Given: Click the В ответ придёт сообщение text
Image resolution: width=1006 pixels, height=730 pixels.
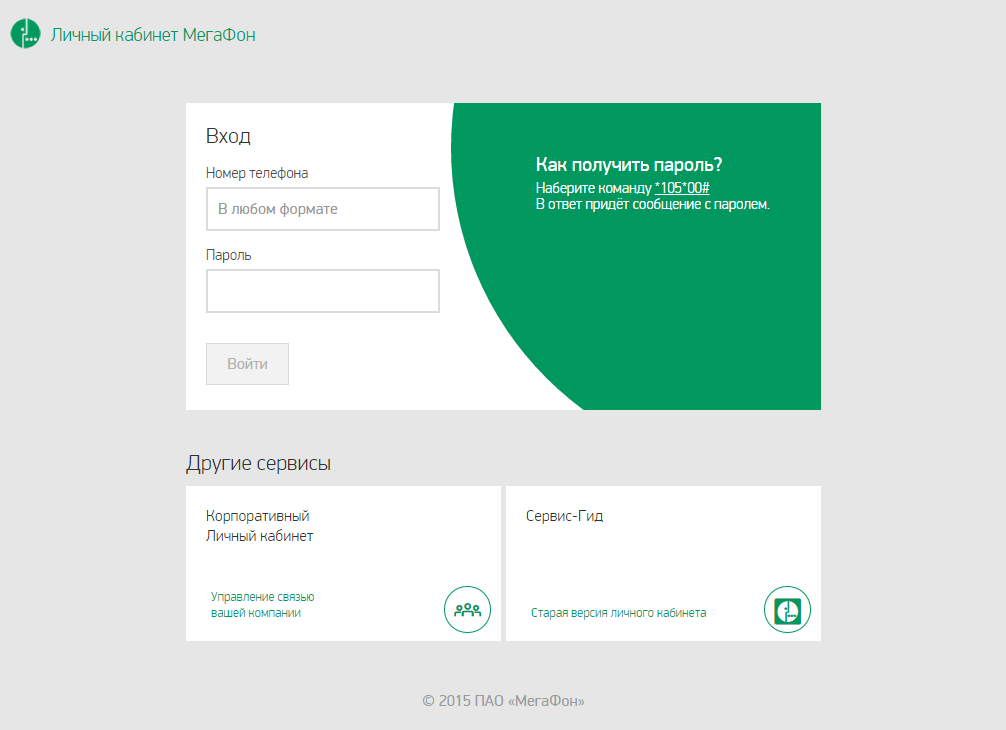Looking at the screenshot, I should pyautogui.click(x=652, y=205).
